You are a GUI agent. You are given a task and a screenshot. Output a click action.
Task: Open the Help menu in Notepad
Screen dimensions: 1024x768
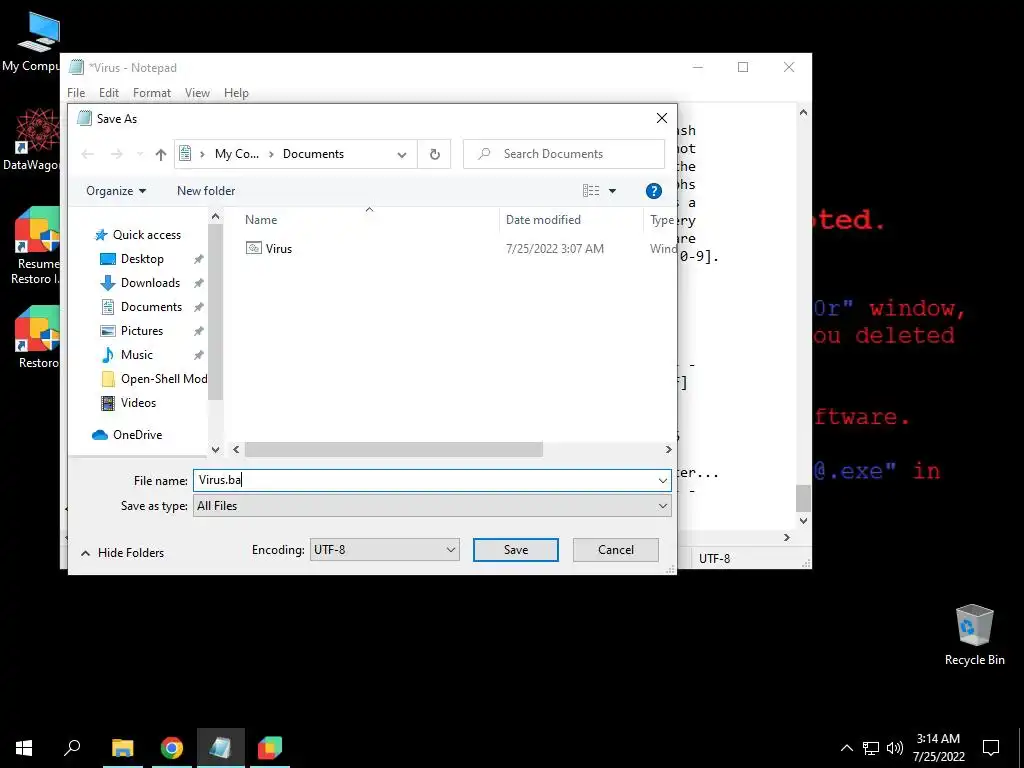236,93
